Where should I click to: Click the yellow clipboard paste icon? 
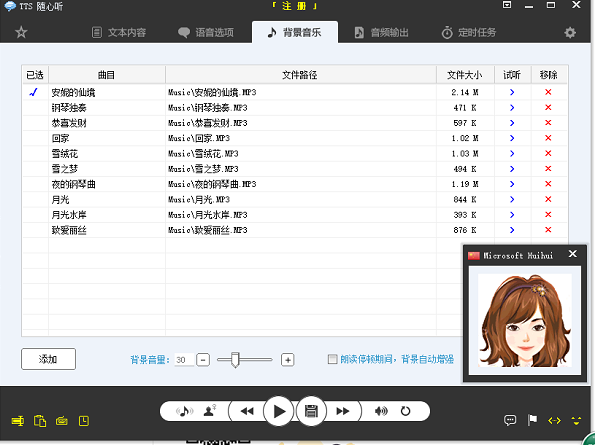point(40,421)
